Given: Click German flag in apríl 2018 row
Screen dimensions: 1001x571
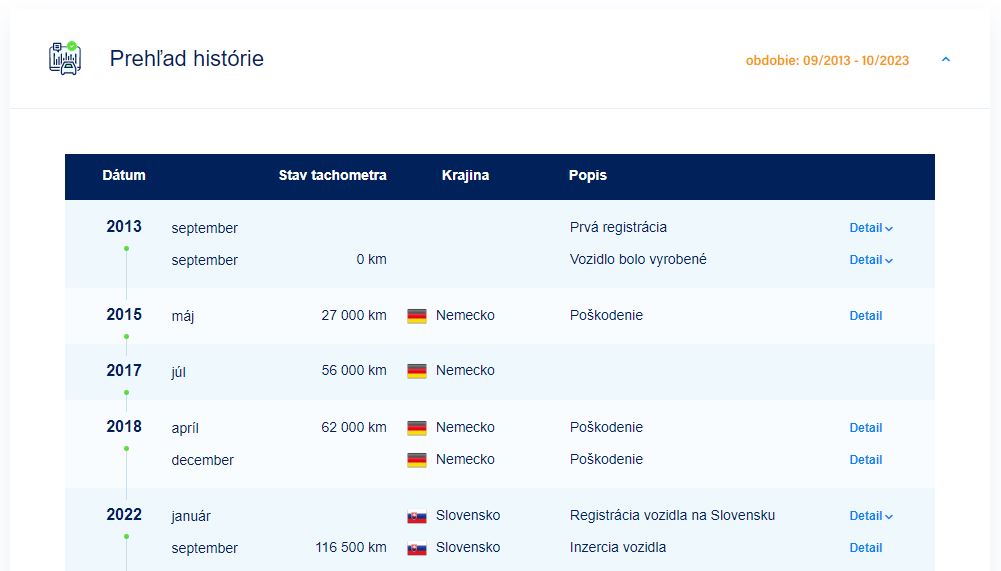Looking at the screenshot, I should (417, 428).
